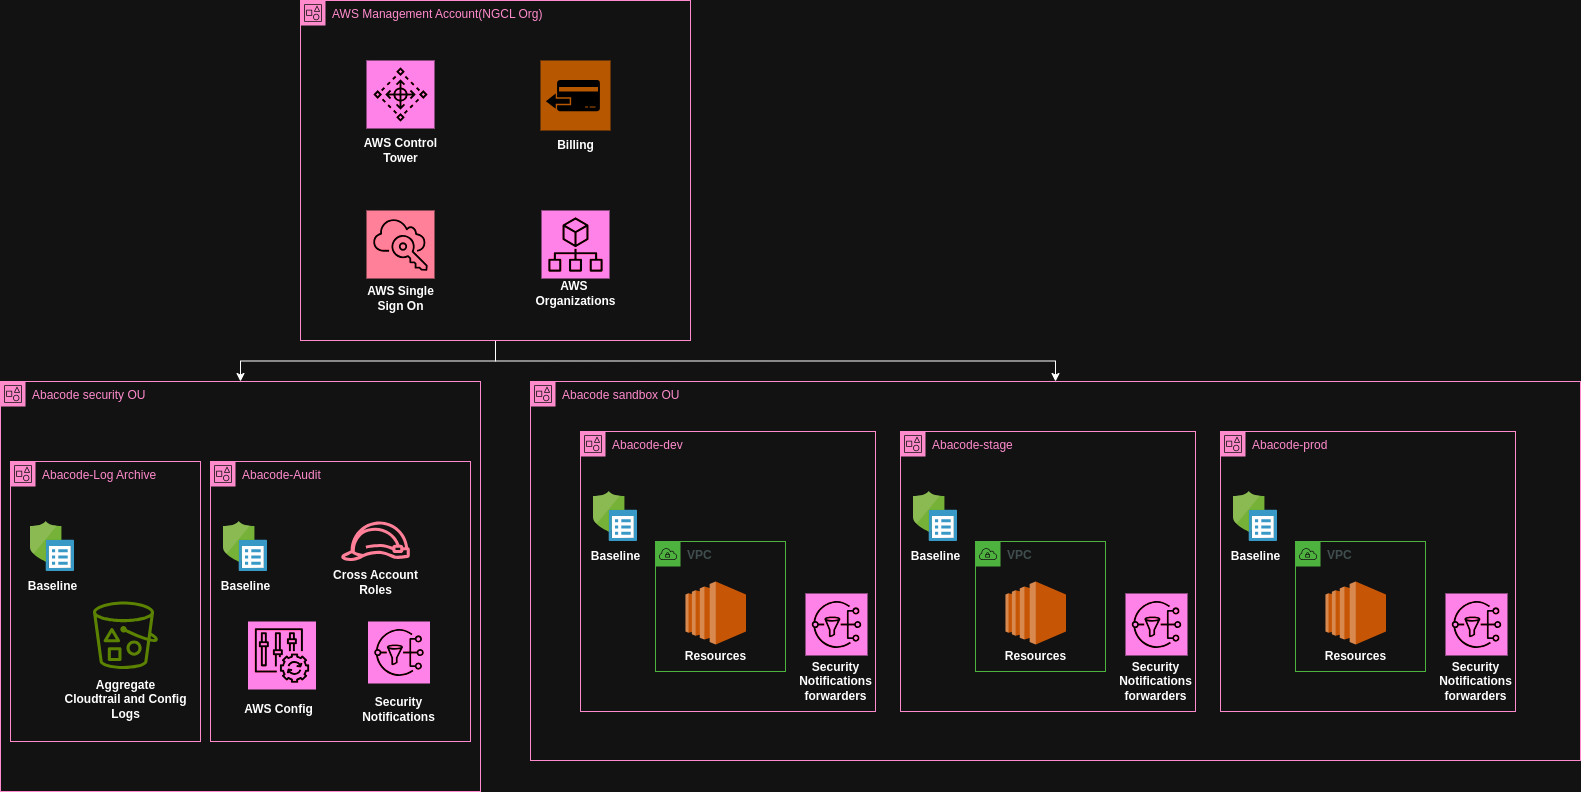Select Abacode-prod Security Notifications forwarders icon
Screen dimensions: 1581x792
click(x=1476, y=624)
